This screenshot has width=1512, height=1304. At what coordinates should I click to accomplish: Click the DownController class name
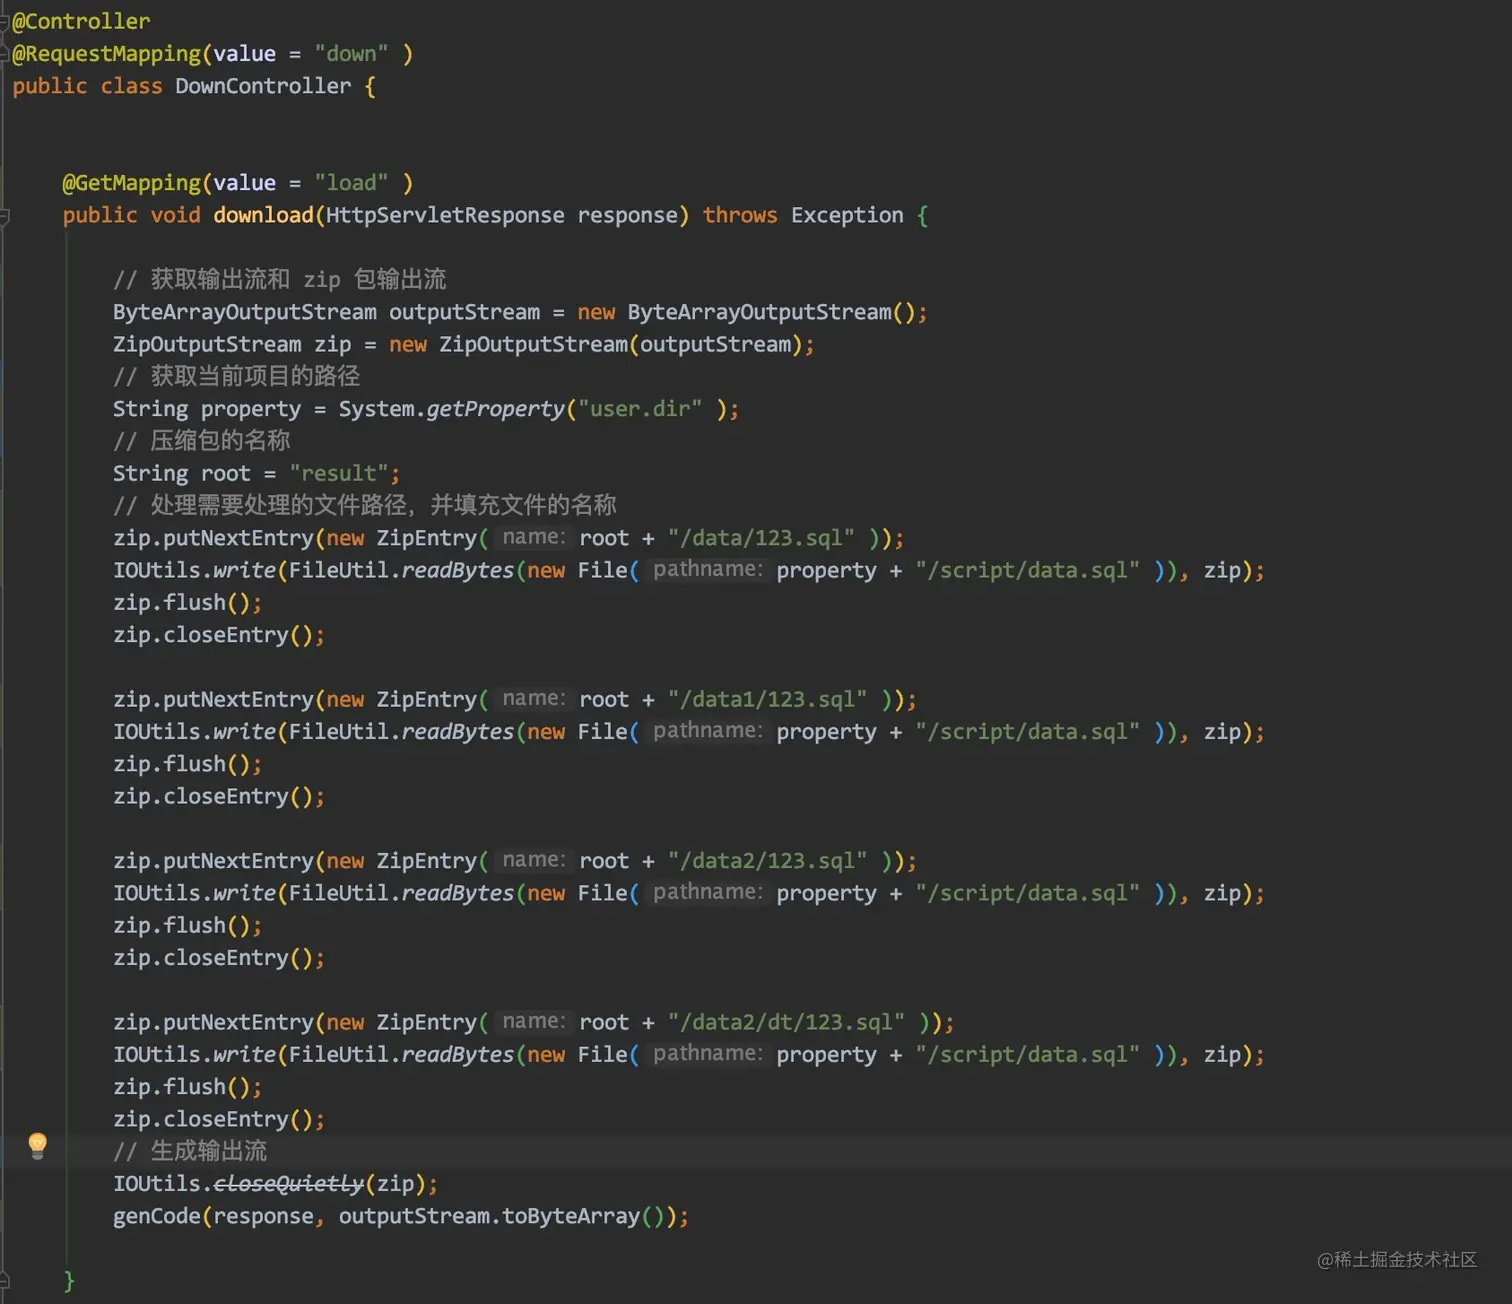(263, 86)
